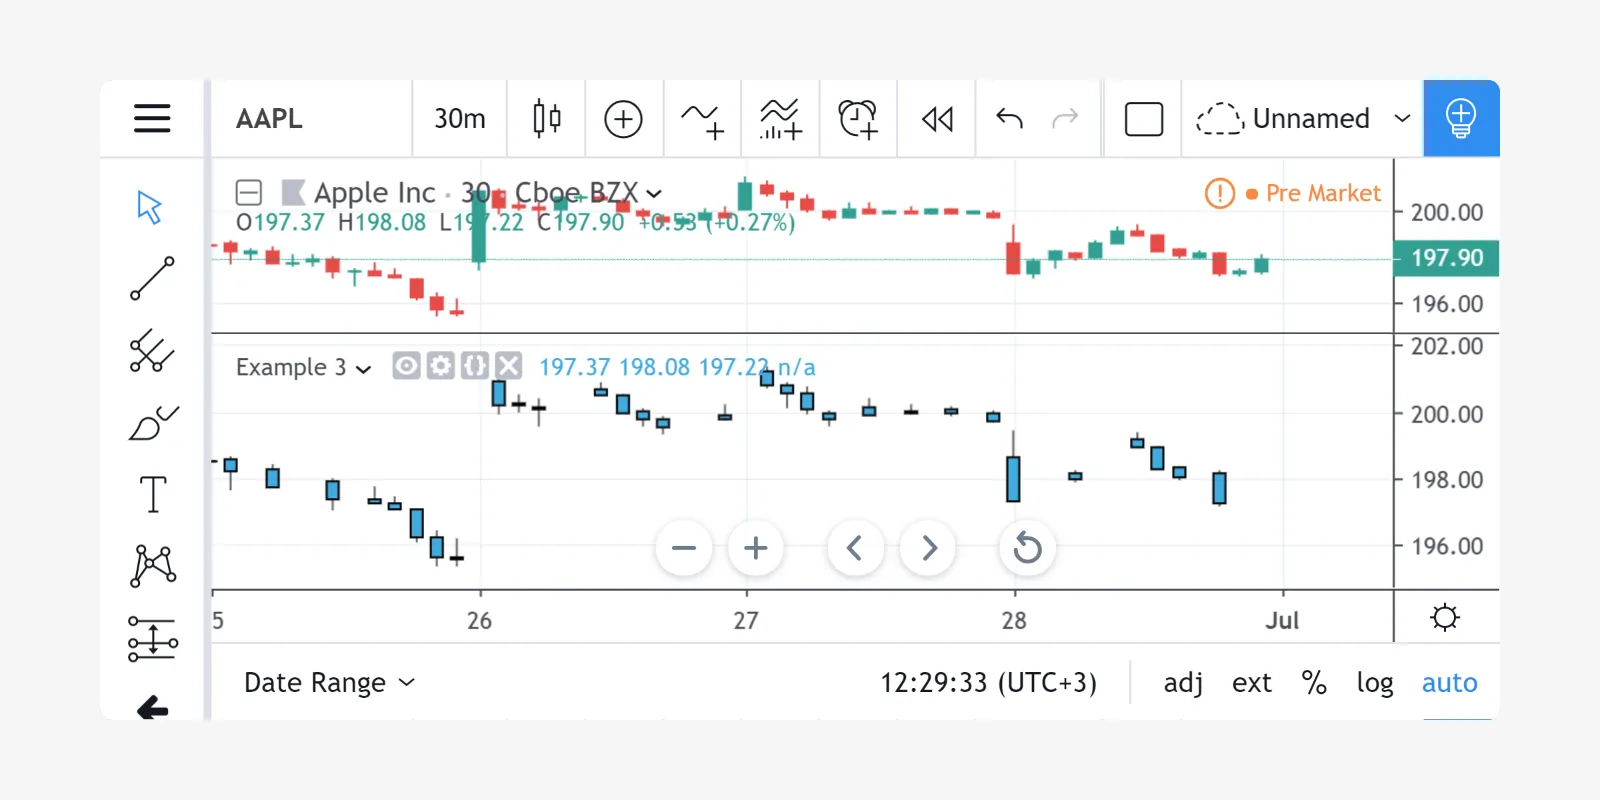
Task: Toggle the auto scale option
Action: click(1449, 682)
